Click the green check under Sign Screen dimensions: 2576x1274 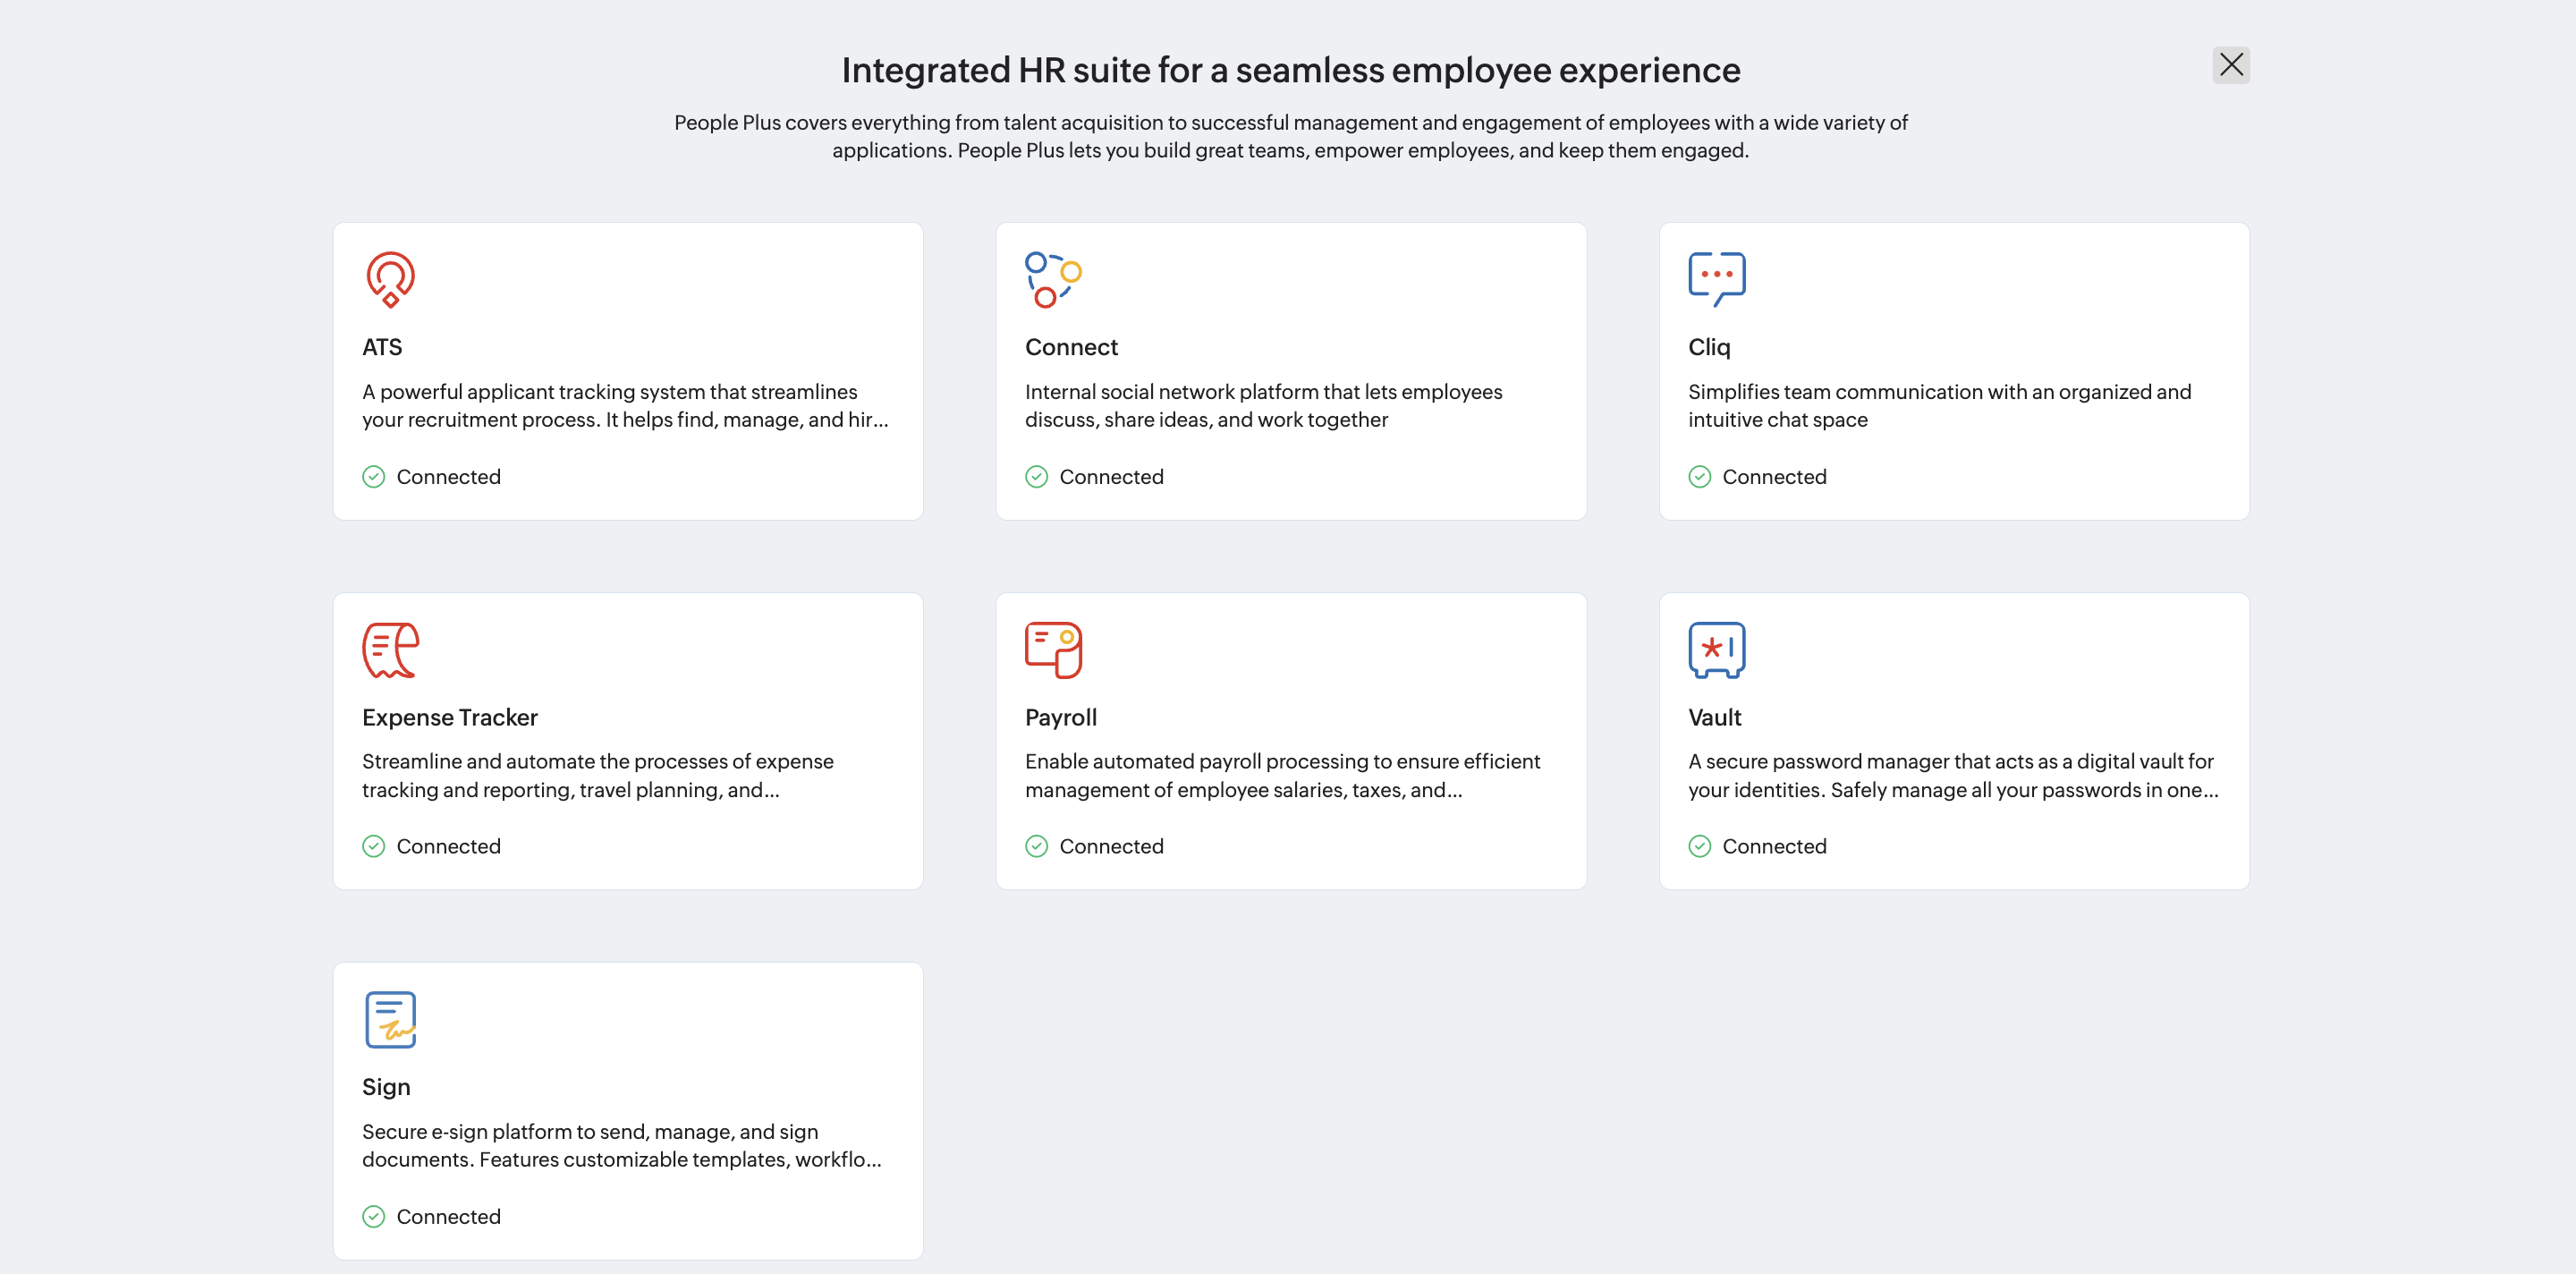coord(373,1217)
